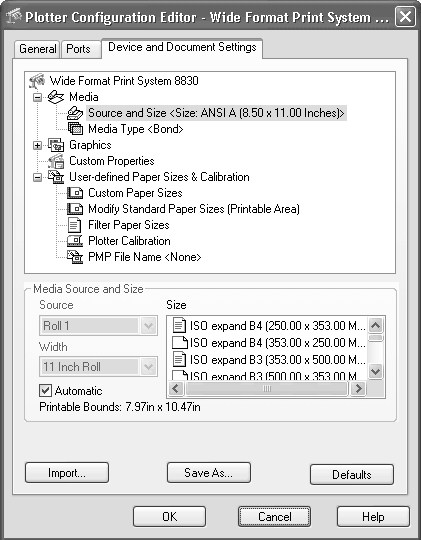Switch to the Ports tab
The image size is (421, 540).
point(79,49)
